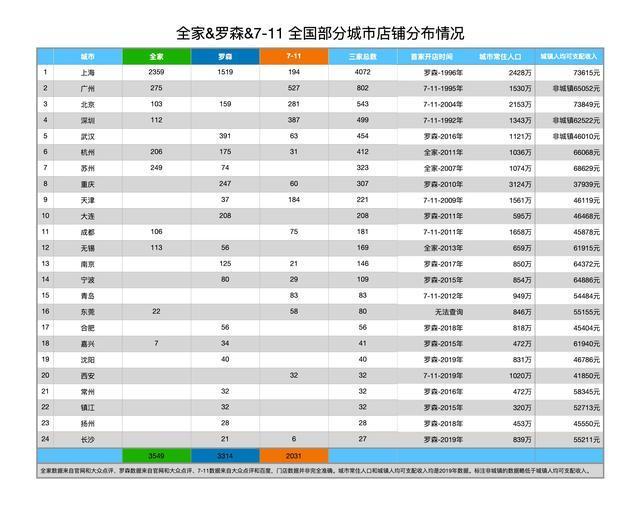Select the total 4072 cell

tap(362, 72)
